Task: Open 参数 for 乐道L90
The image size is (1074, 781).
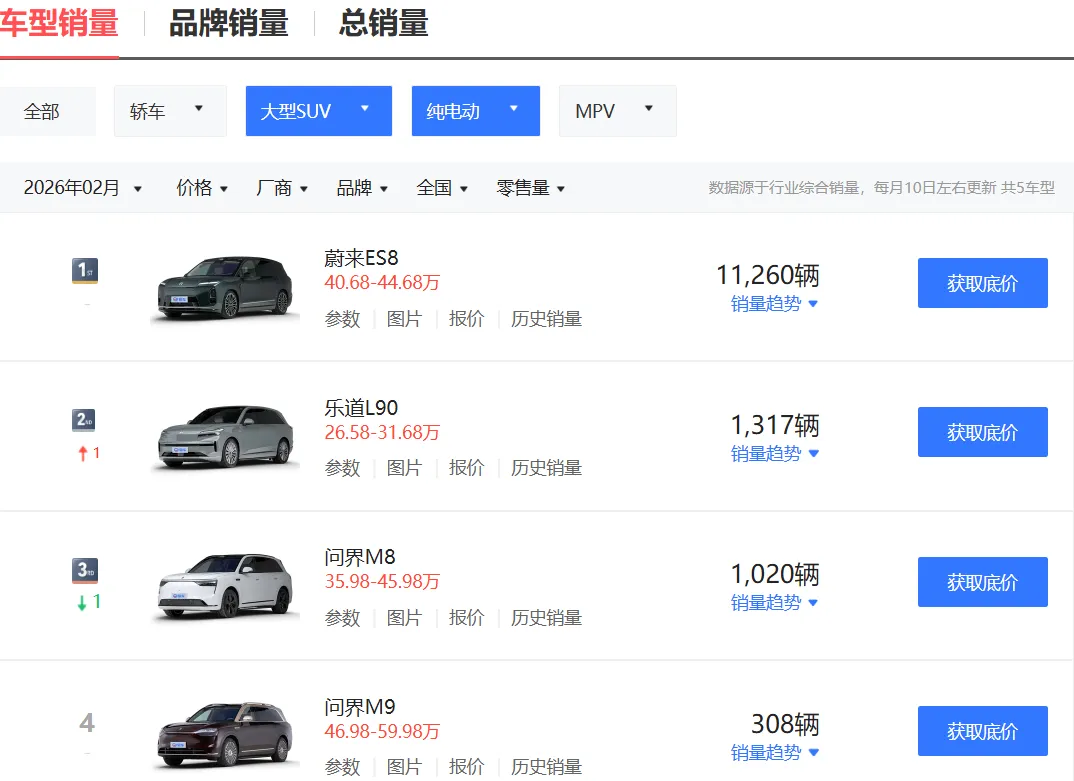Action: [x=342, y=468]
